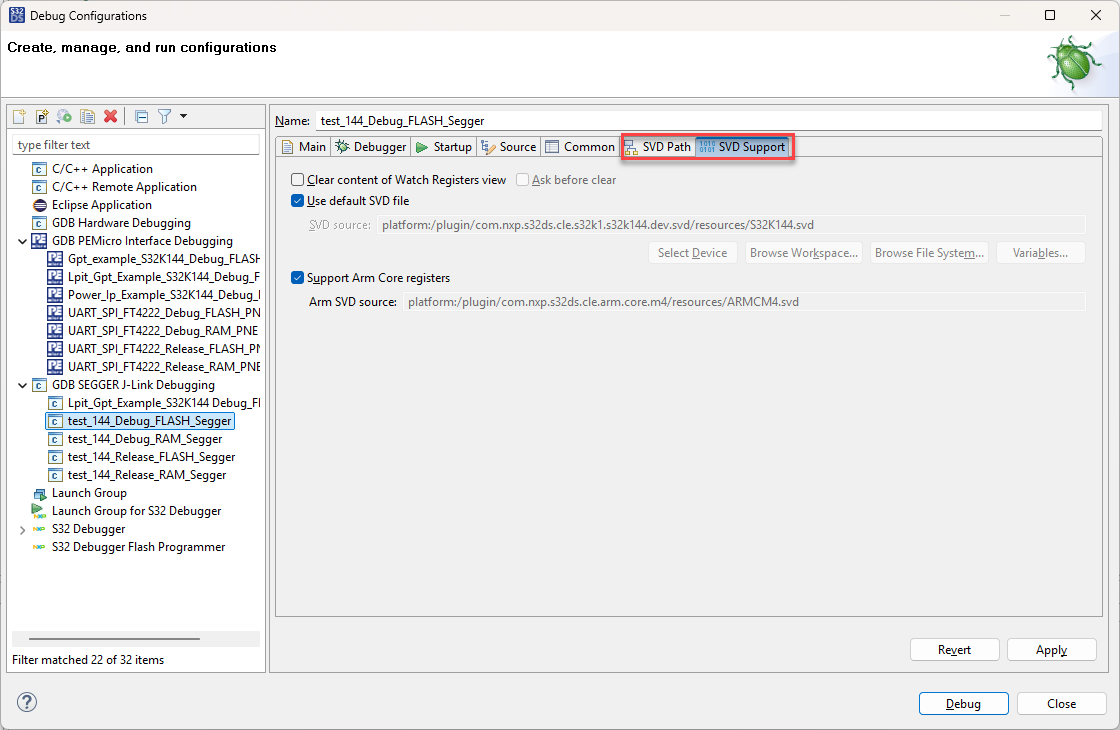Screen dimensions: 1120x730
Task: Duplicate the selected launch configuration
Action: point(87,116)
